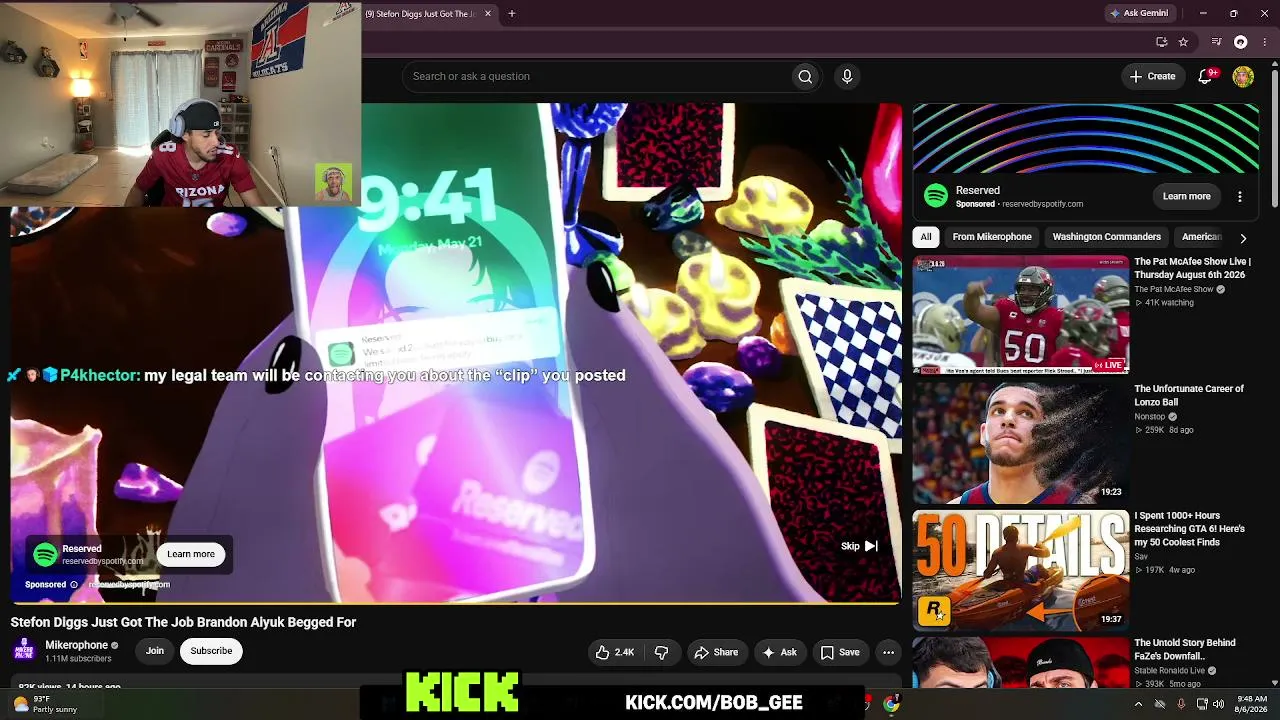Open the GTA 6 50 Details thumbnail
1280x720 pixels.
coord(1021,569)
